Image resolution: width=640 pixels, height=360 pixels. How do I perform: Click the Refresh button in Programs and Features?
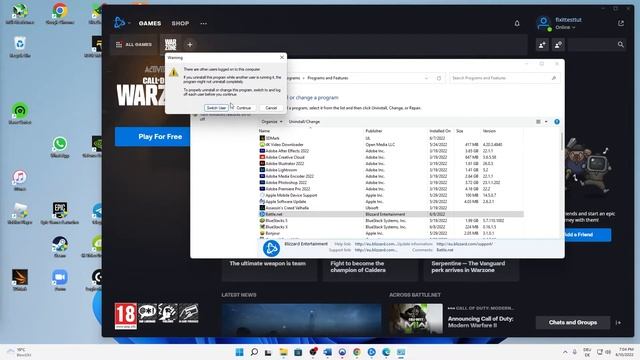click(x=439, y=78)
